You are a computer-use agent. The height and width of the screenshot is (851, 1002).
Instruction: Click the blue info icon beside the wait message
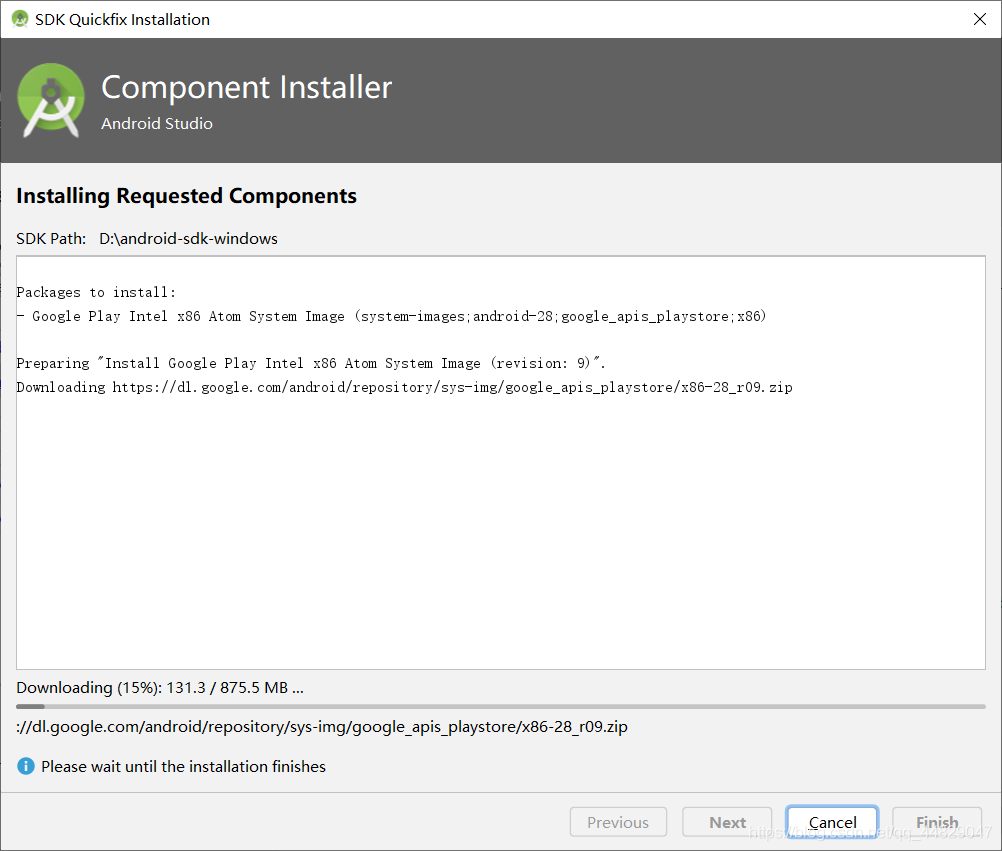point(26,766)
